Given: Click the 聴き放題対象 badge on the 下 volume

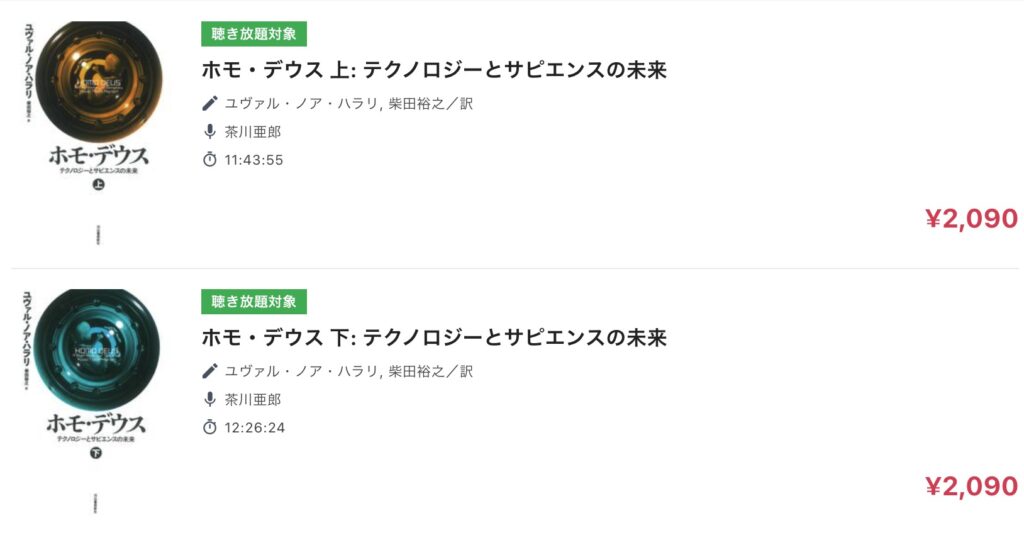Looking at the screenshot, I should point(254,302).
